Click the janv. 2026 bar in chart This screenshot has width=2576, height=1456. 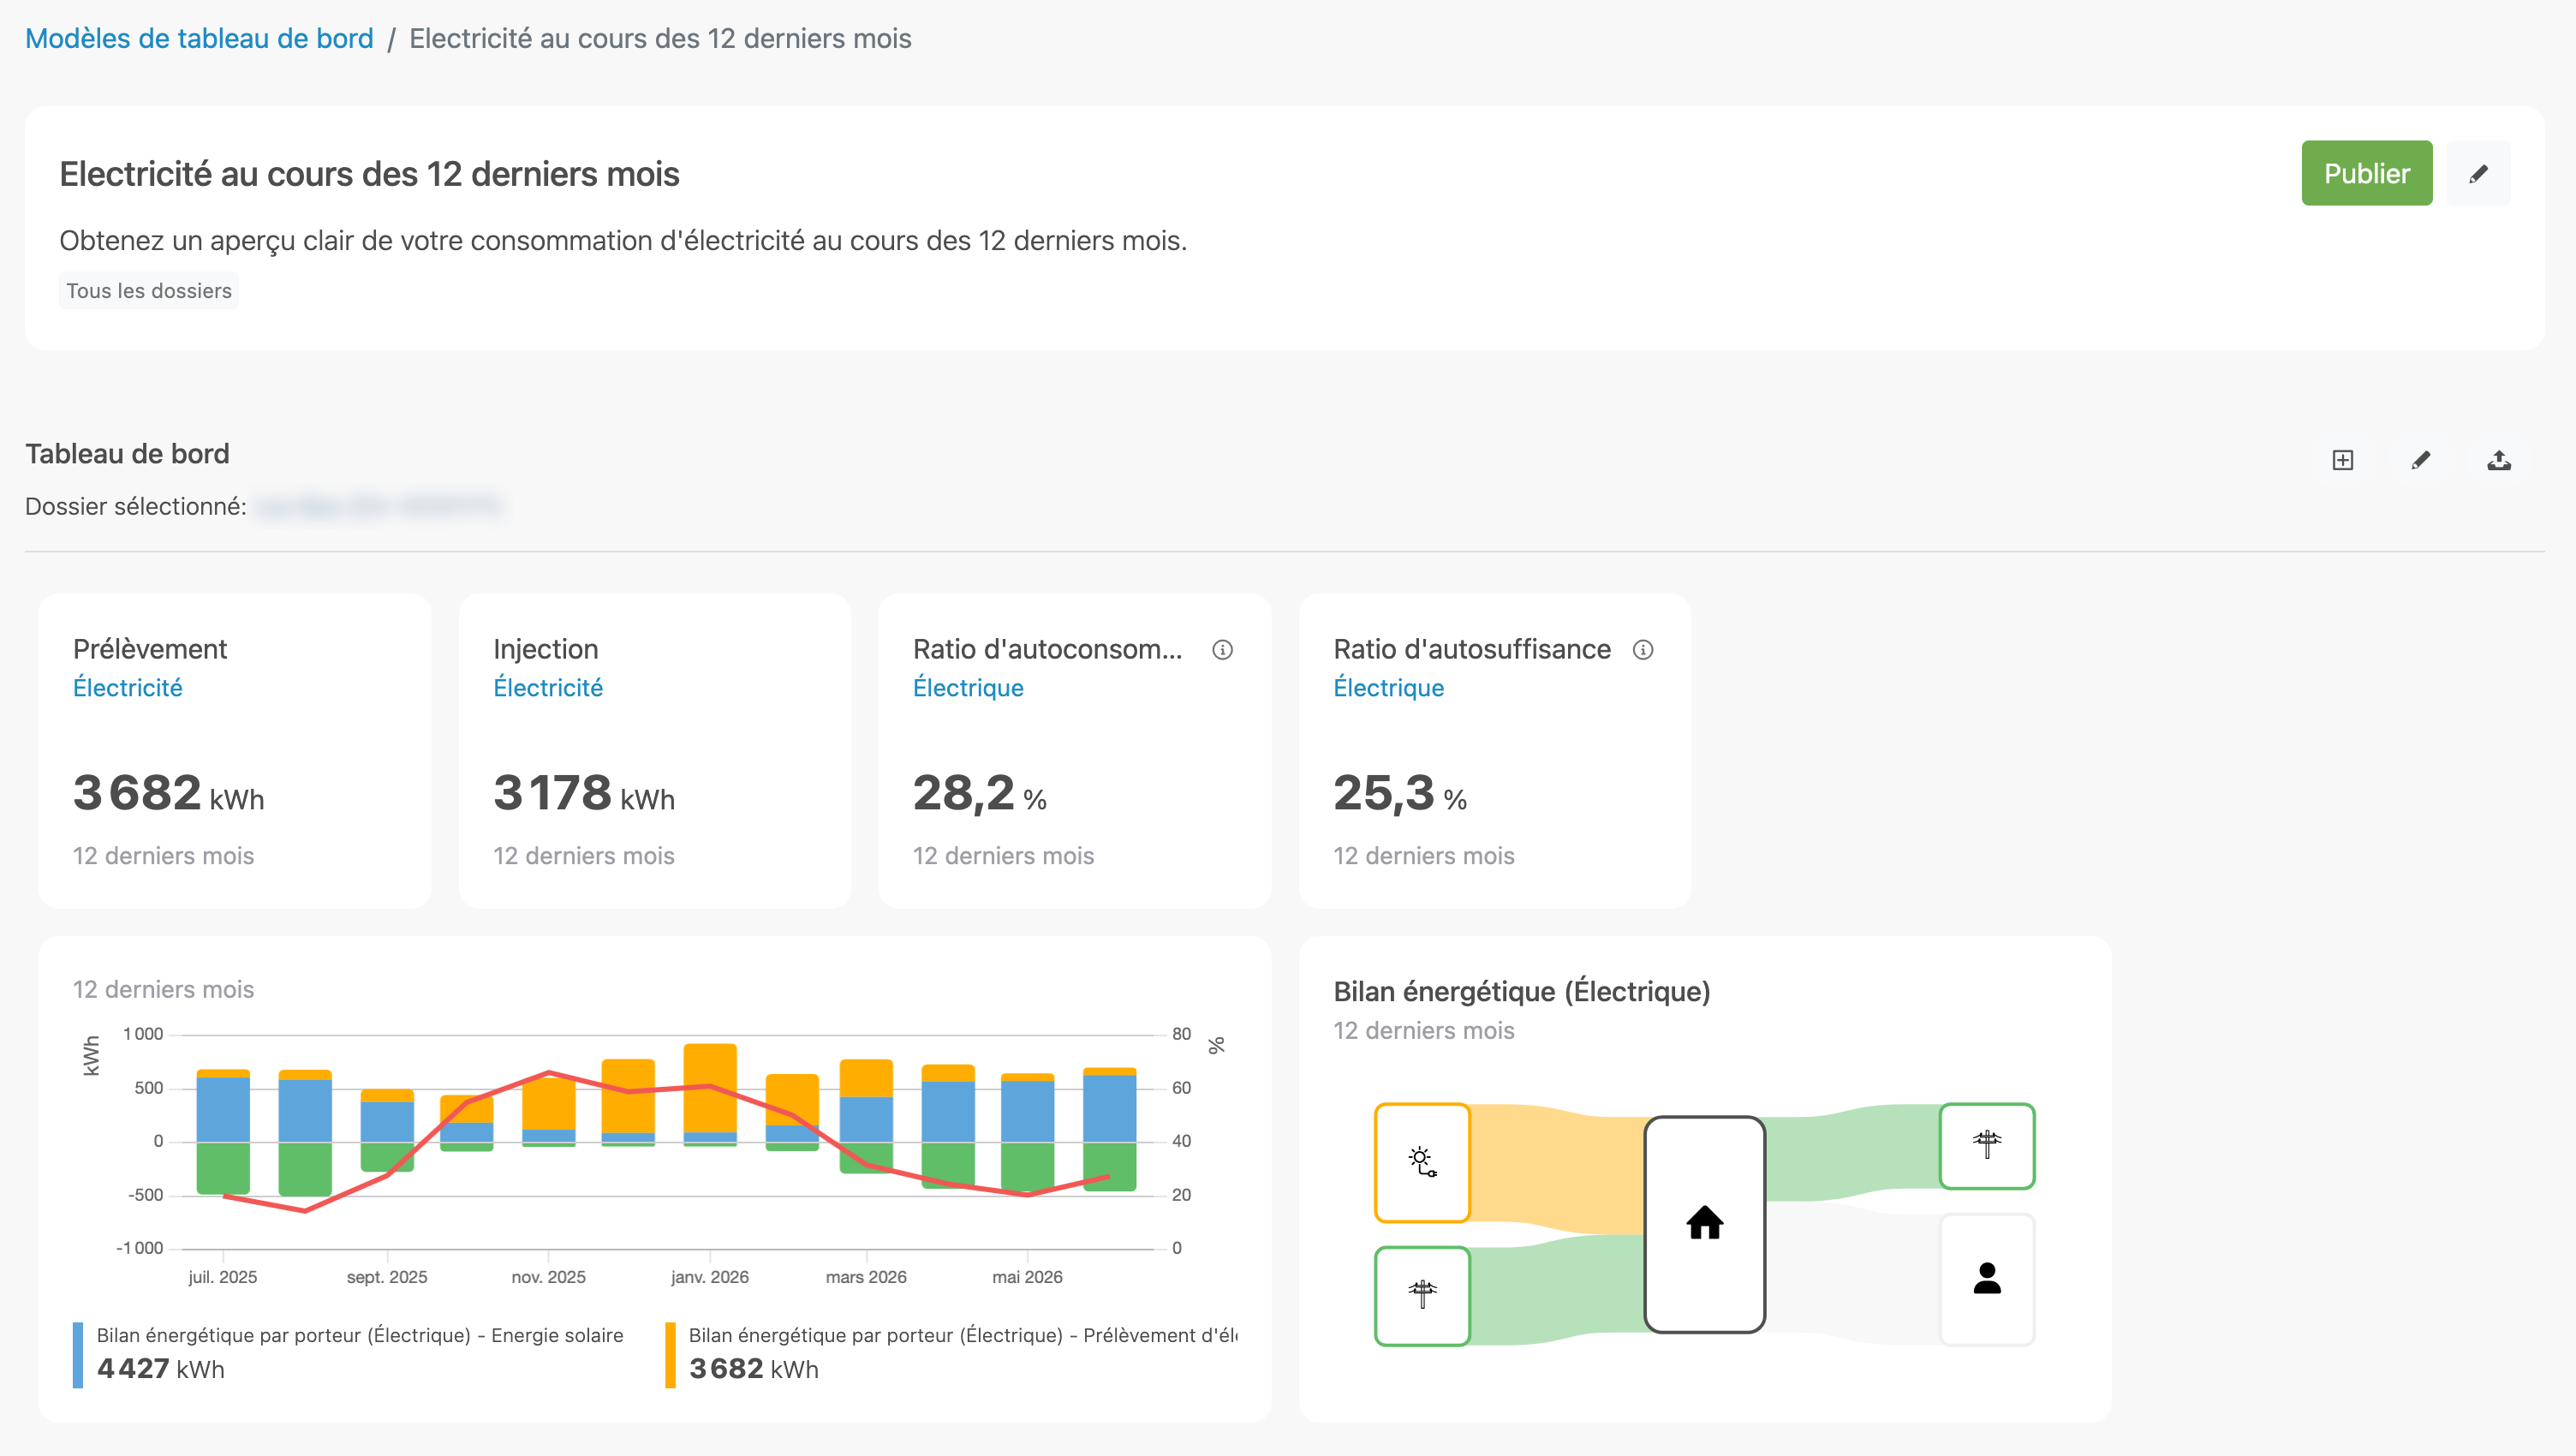click(710, 1094)
